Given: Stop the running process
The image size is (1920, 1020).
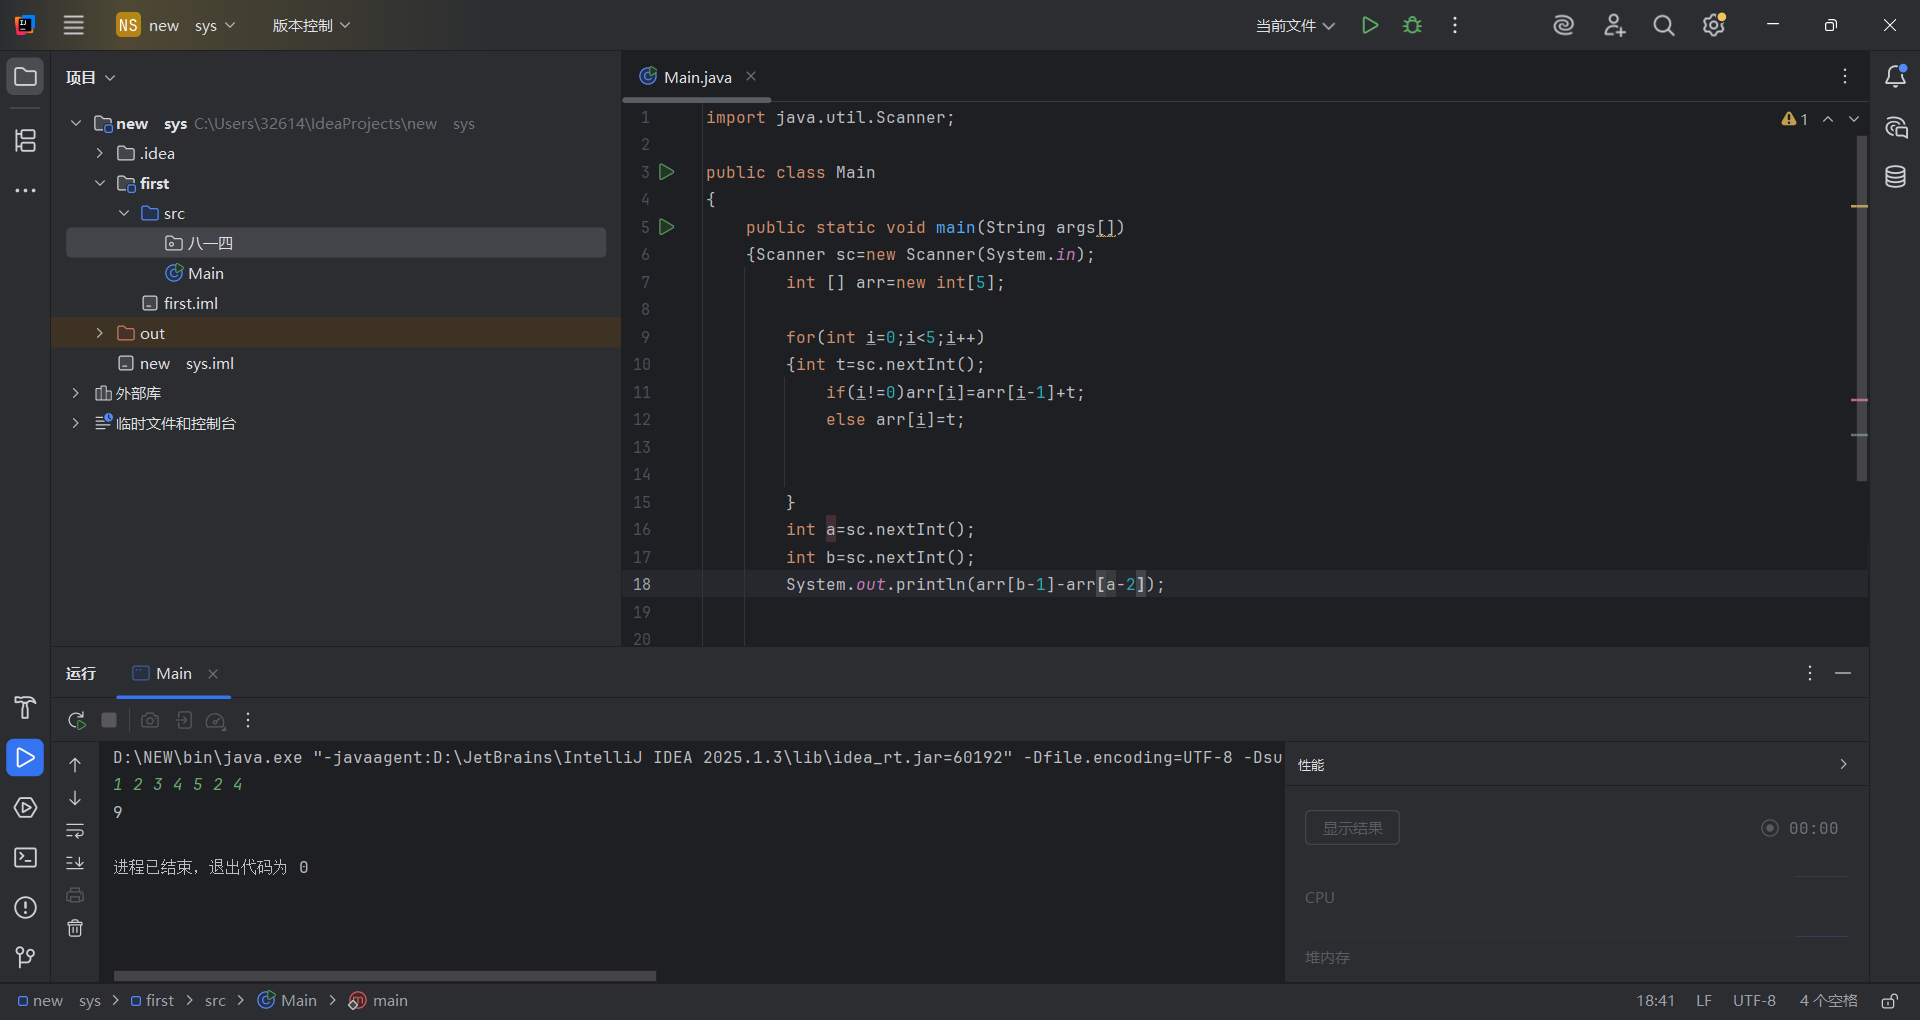Looking at the screenshot, I should (x=109, y=720).
